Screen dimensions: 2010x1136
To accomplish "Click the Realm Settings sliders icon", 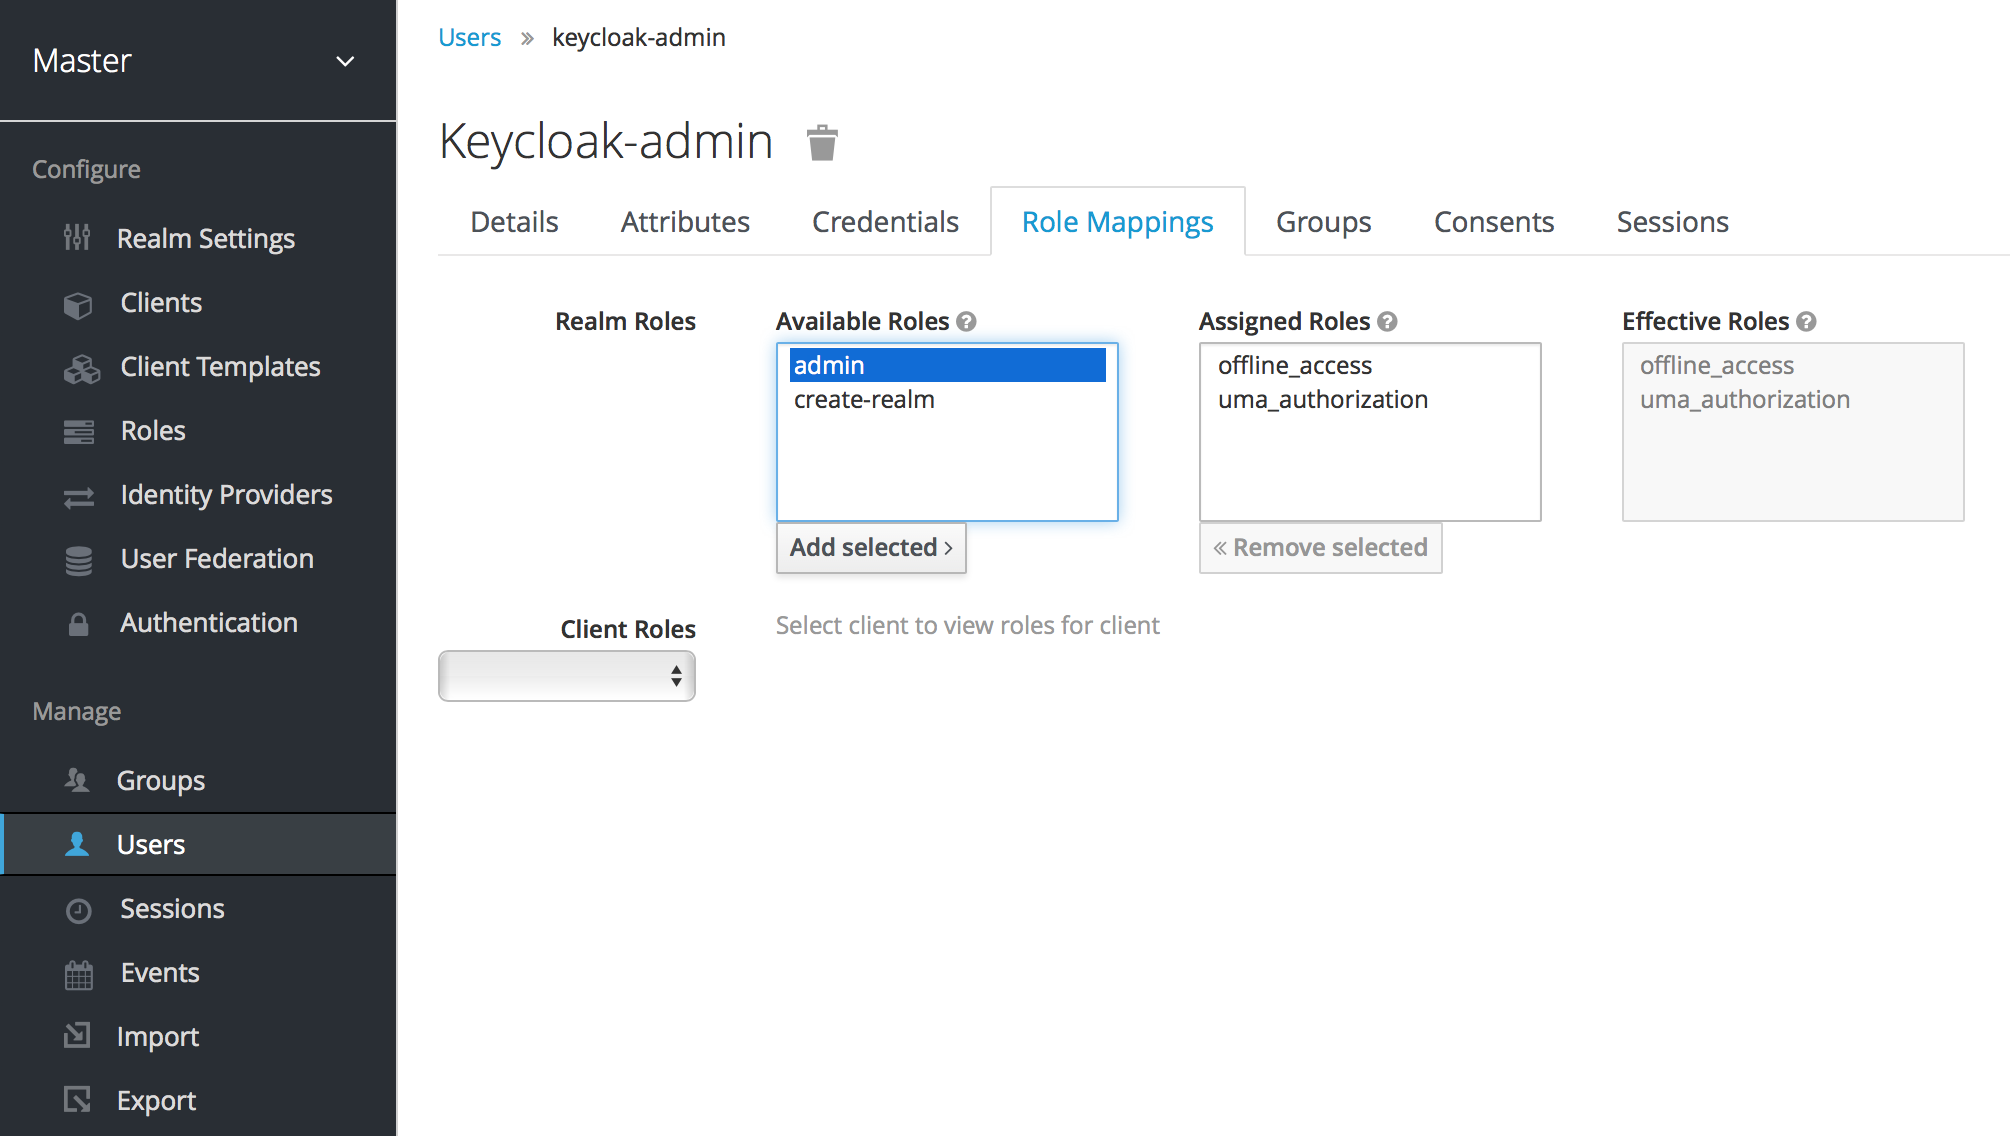I will click(x=77, y=238).
